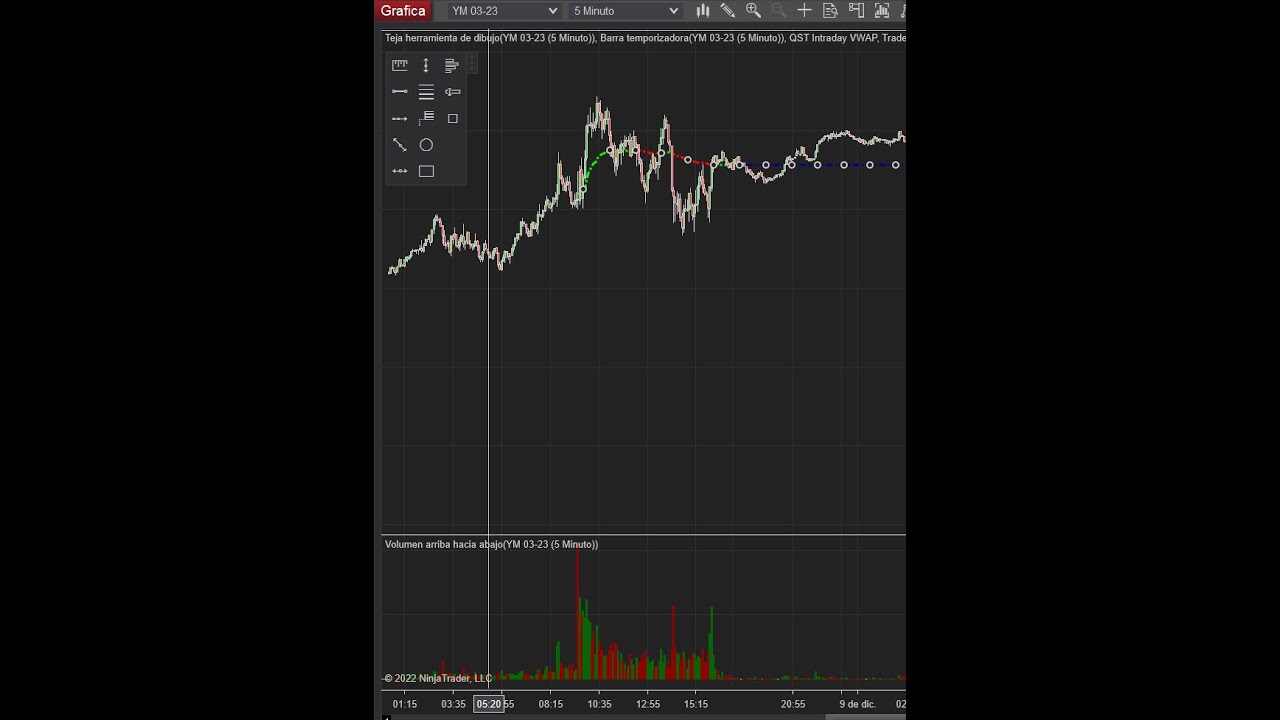Viewport: 1280px width, 720px height.
Task: Select the rectangle drawing tool
Action: [426, 171]
